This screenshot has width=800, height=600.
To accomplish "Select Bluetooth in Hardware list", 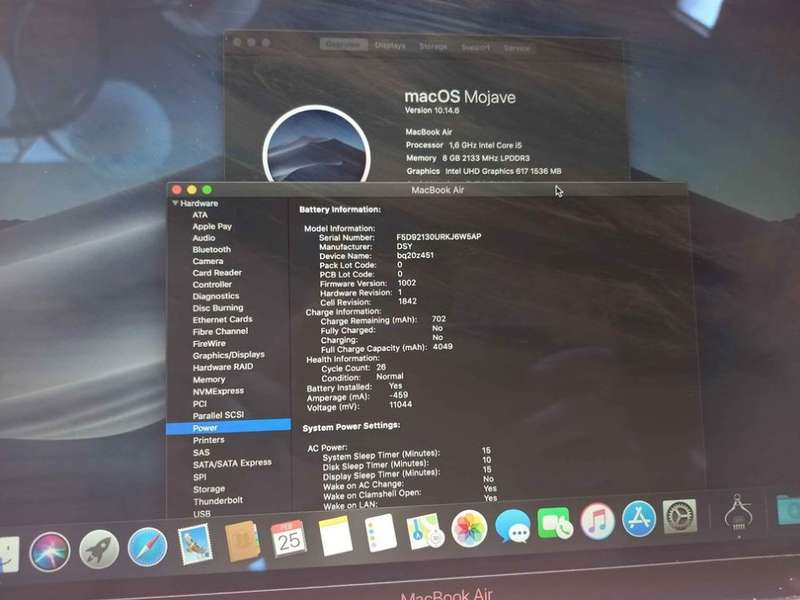I will point(212,249).
